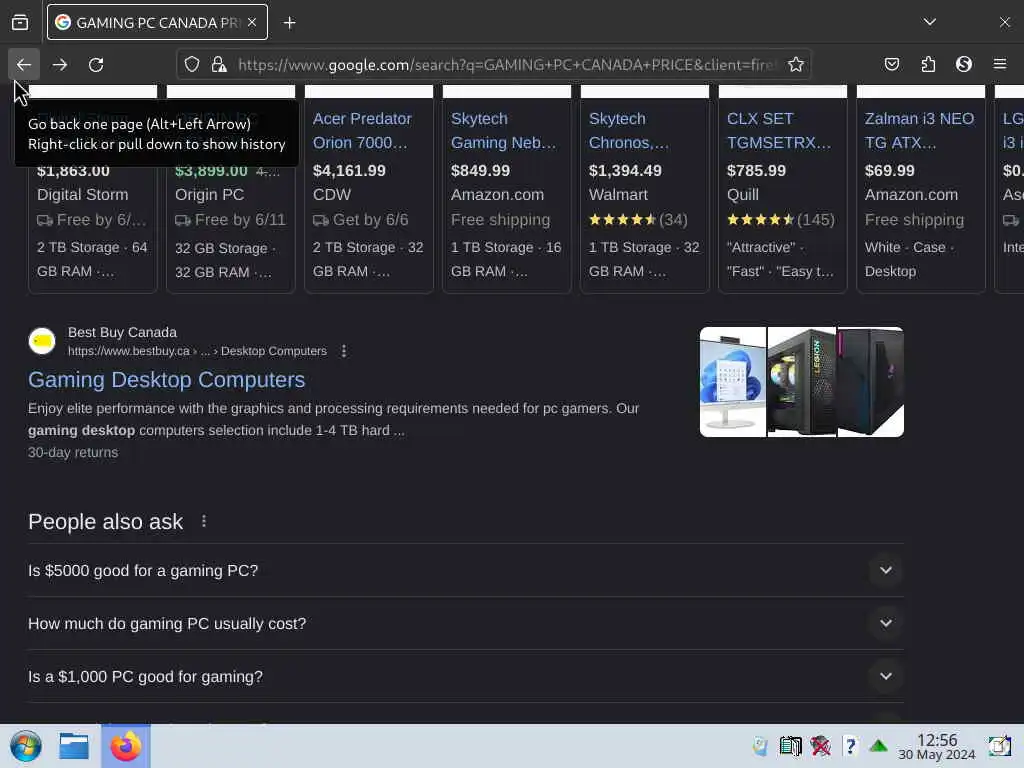The height and width of the screenshot is (768, 1024).
Task: Click the Best Buy Canada site name
Action: (x=122, y=332)
